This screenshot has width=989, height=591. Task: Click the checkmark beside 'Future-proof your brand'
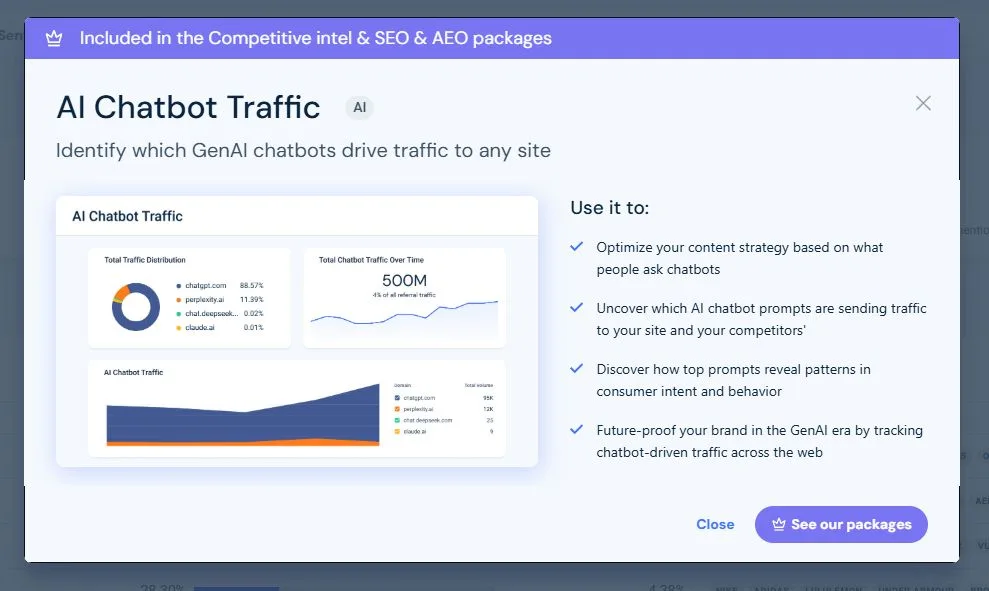coord(576,430)
